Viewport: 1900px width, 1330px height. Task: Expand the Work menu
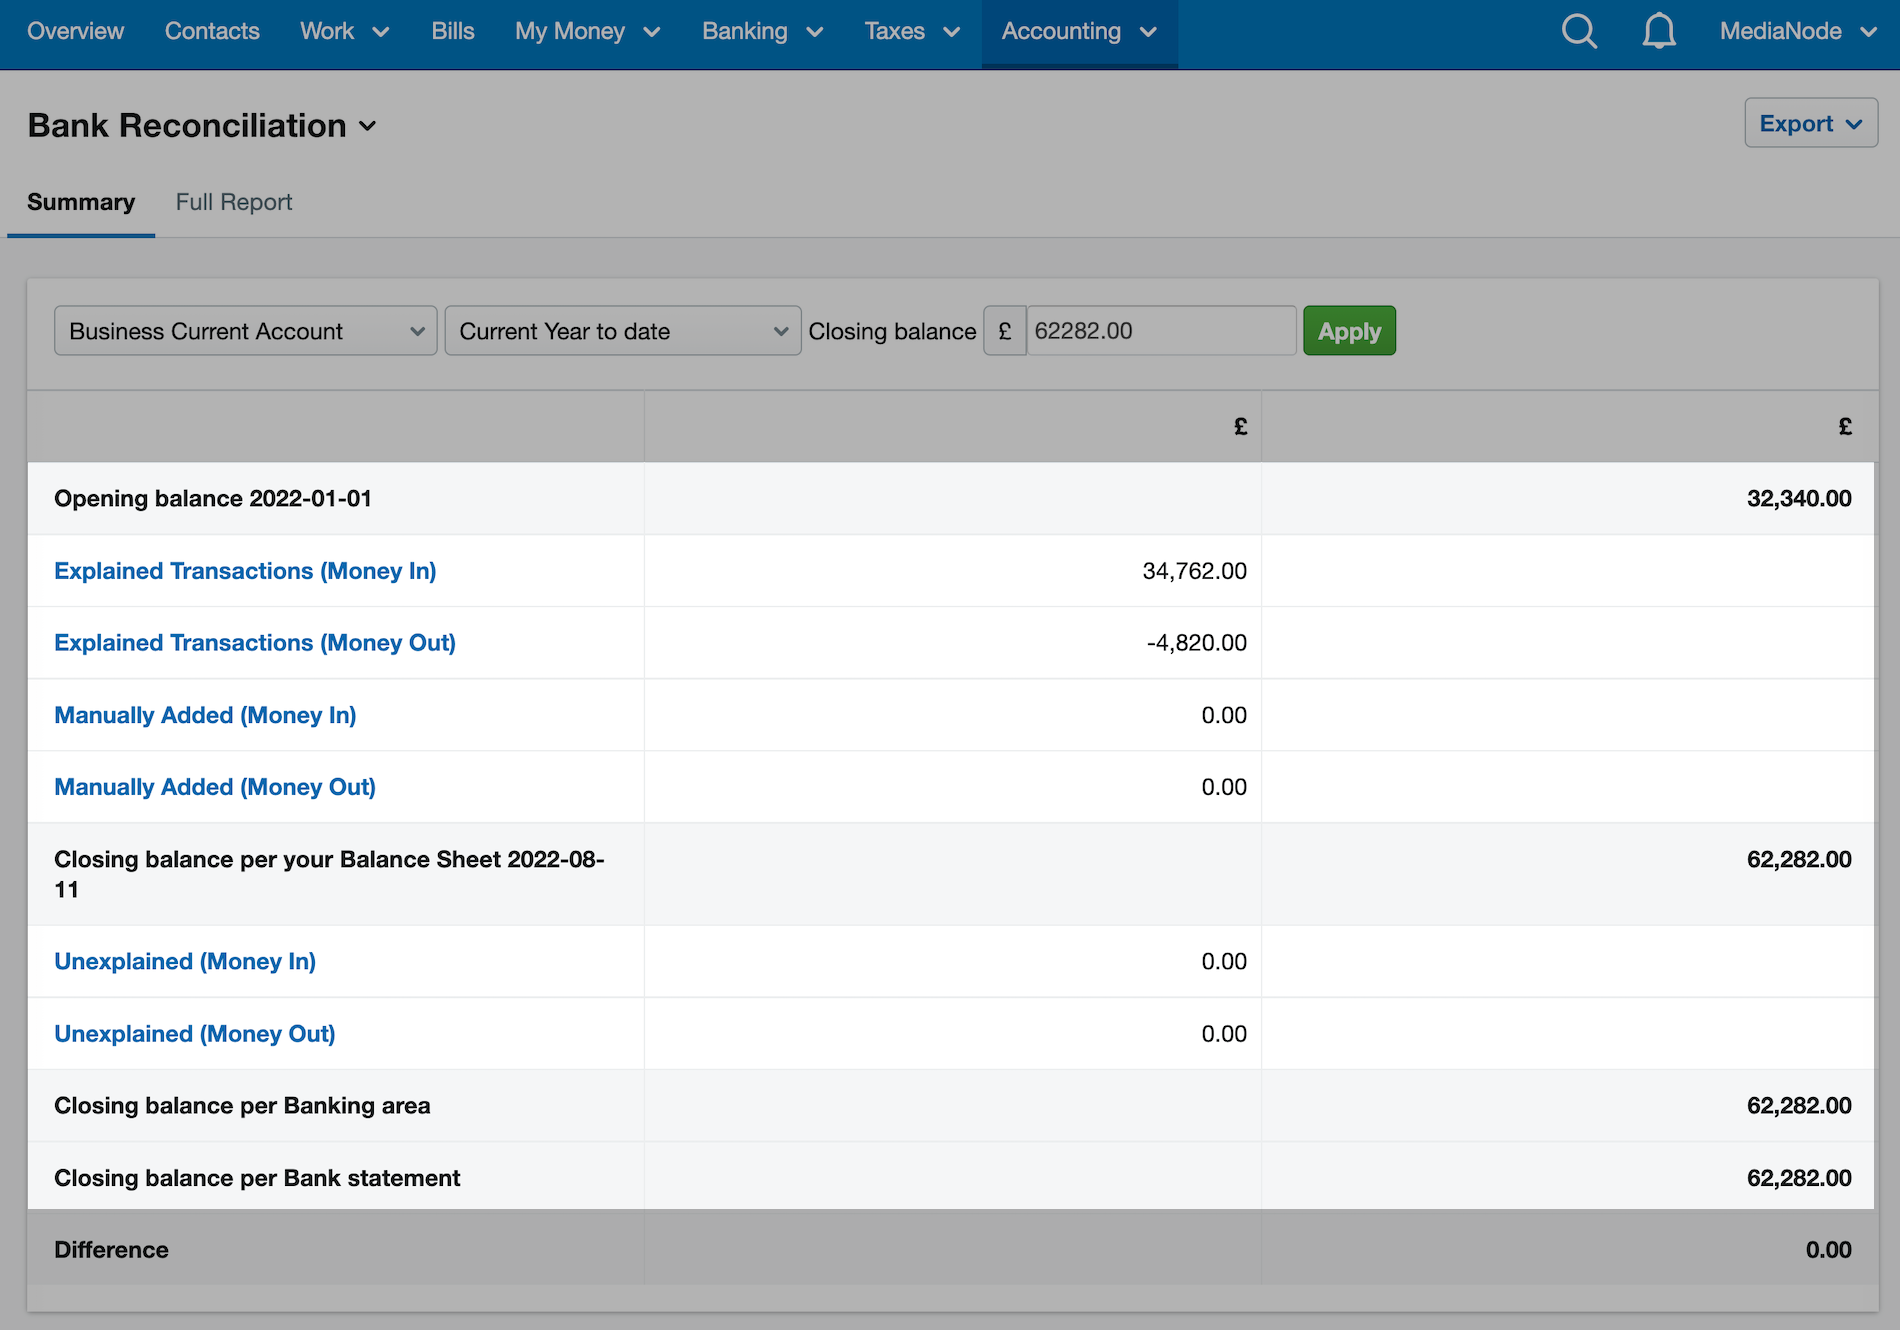pyautogui.click(x=345, y=31)
